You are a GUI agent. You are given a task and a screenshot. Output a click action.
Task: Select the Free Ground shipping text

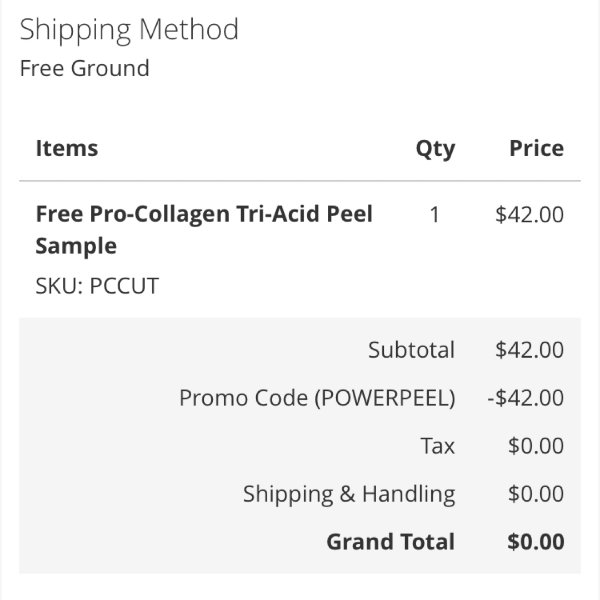(85, 68)
